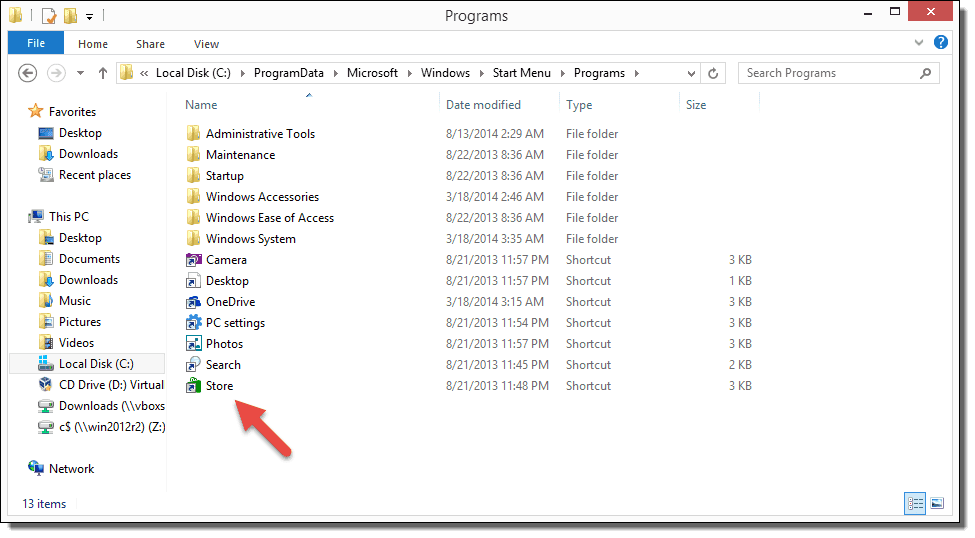Viewport: 975px width, 538px height.
Task: Click the Properties quick access icon
Action: pos(49,16)
